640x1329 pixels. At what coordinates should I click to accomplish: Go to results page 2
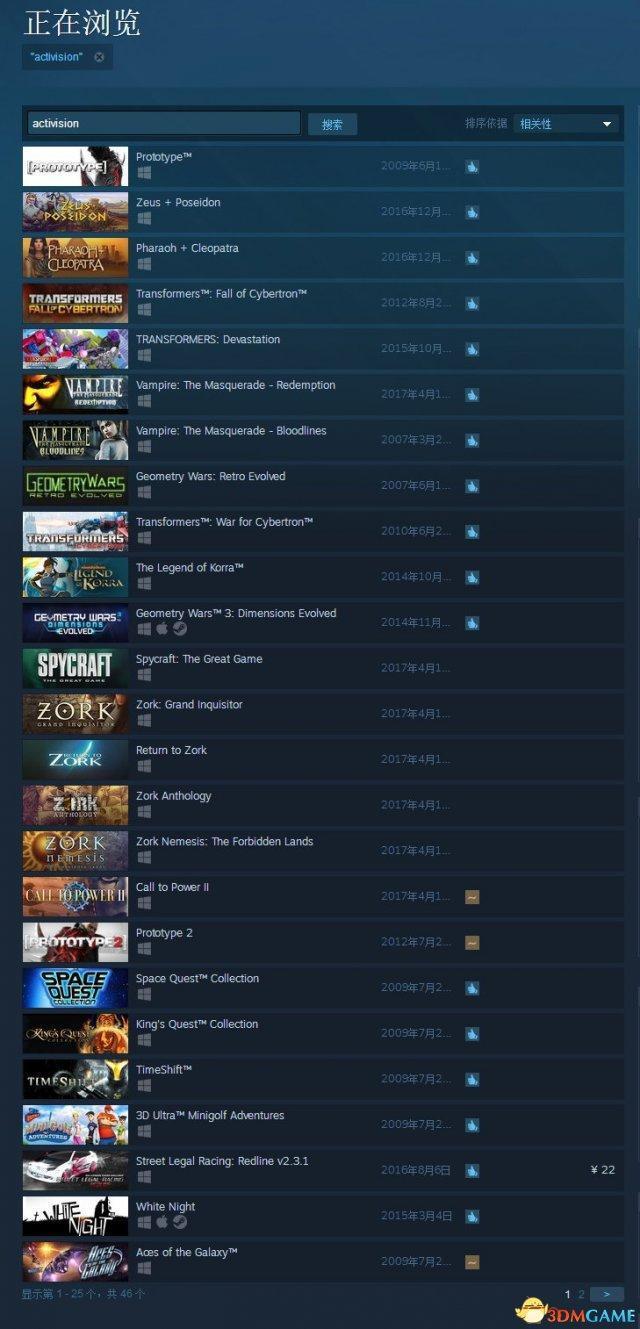coord(581,1294)
